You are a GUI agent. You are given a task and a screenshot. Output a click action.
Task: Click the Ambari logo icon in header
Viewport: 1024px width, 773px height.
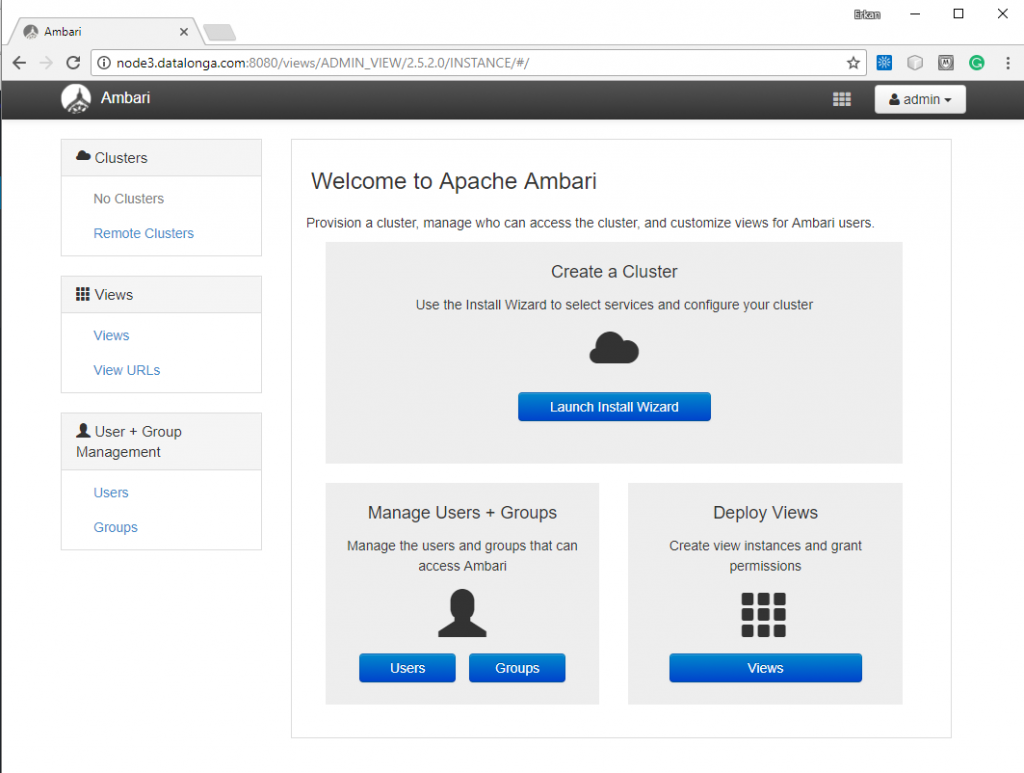[x=76, y=99]
